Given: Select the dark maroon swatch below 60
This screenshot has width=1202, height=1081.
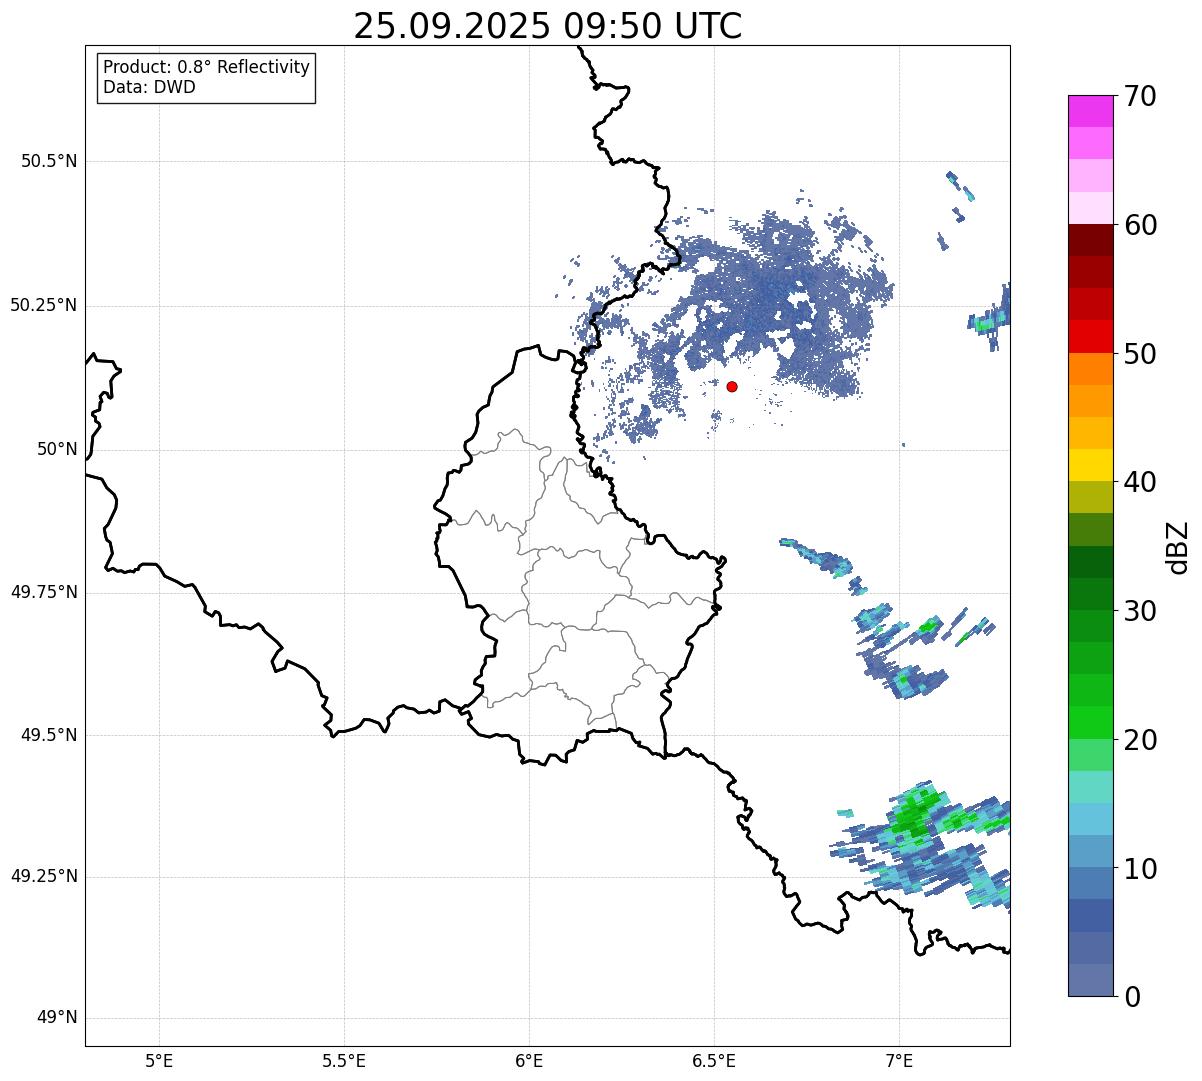Looking at the screenshot, I should coord(1090,240).
